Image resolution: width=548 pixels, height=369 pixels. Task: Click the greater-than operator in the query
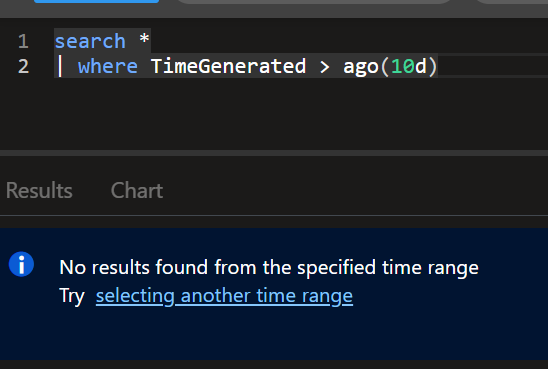(x=324, y=66)
